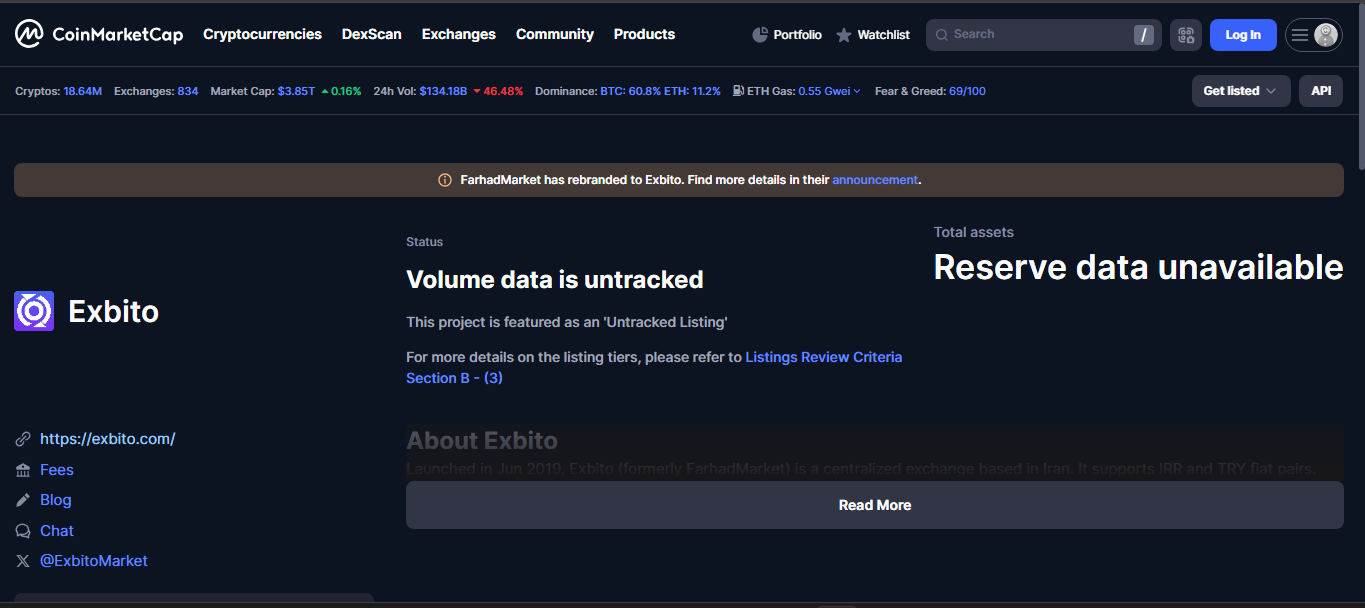
Task: Open the Portfolio pie chart icon
Action: click(x=760, y=35)
